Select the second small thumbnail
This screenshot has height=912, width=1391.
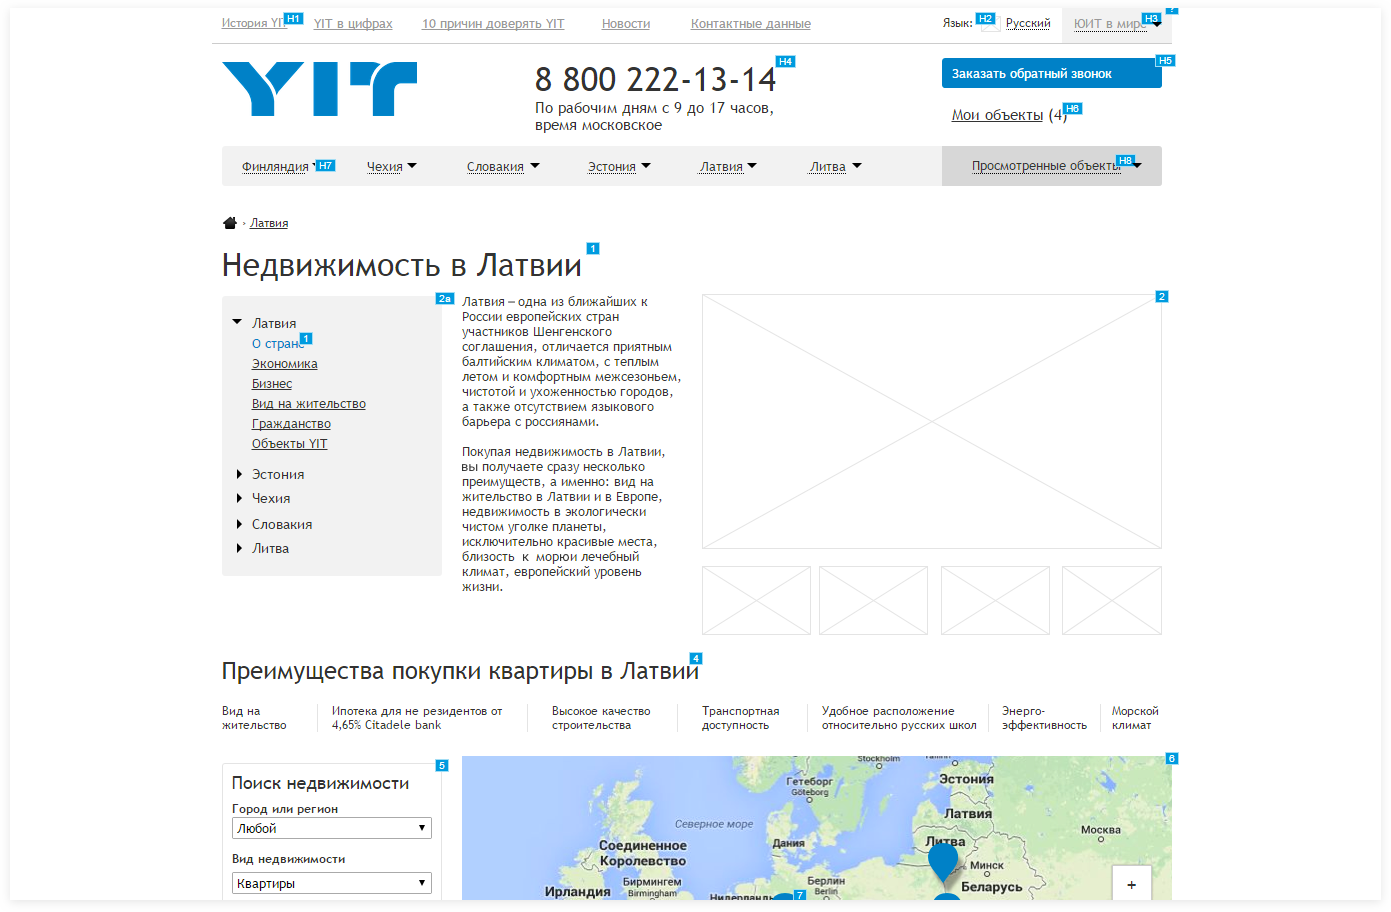(873, 600)
